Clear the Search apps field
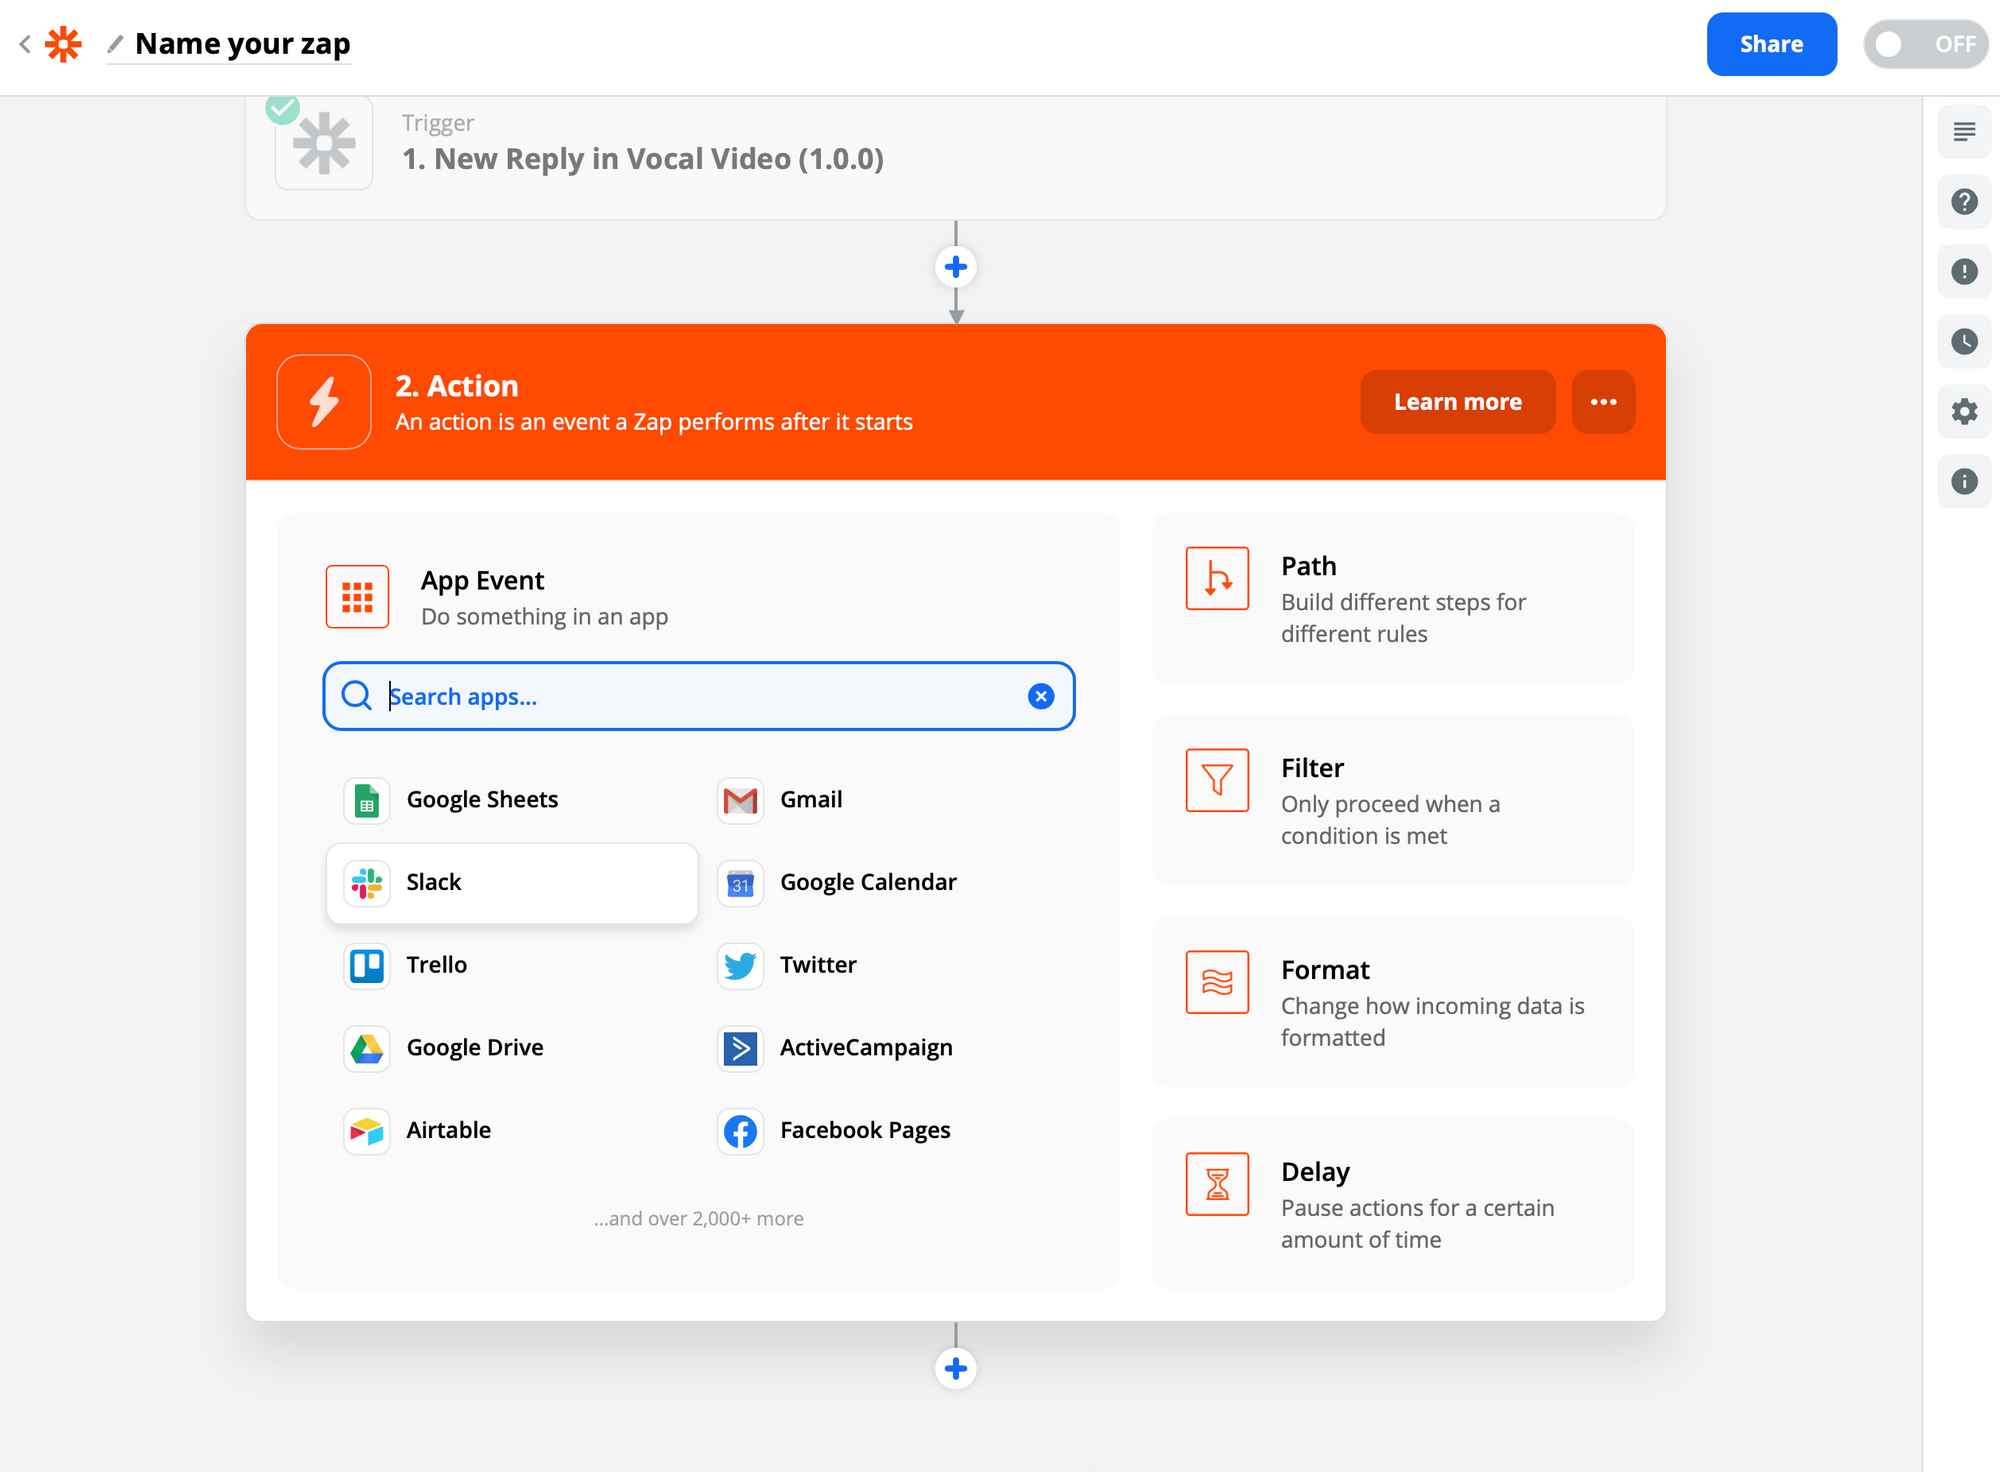2000x1472 pixels. tap(1041, 696)
